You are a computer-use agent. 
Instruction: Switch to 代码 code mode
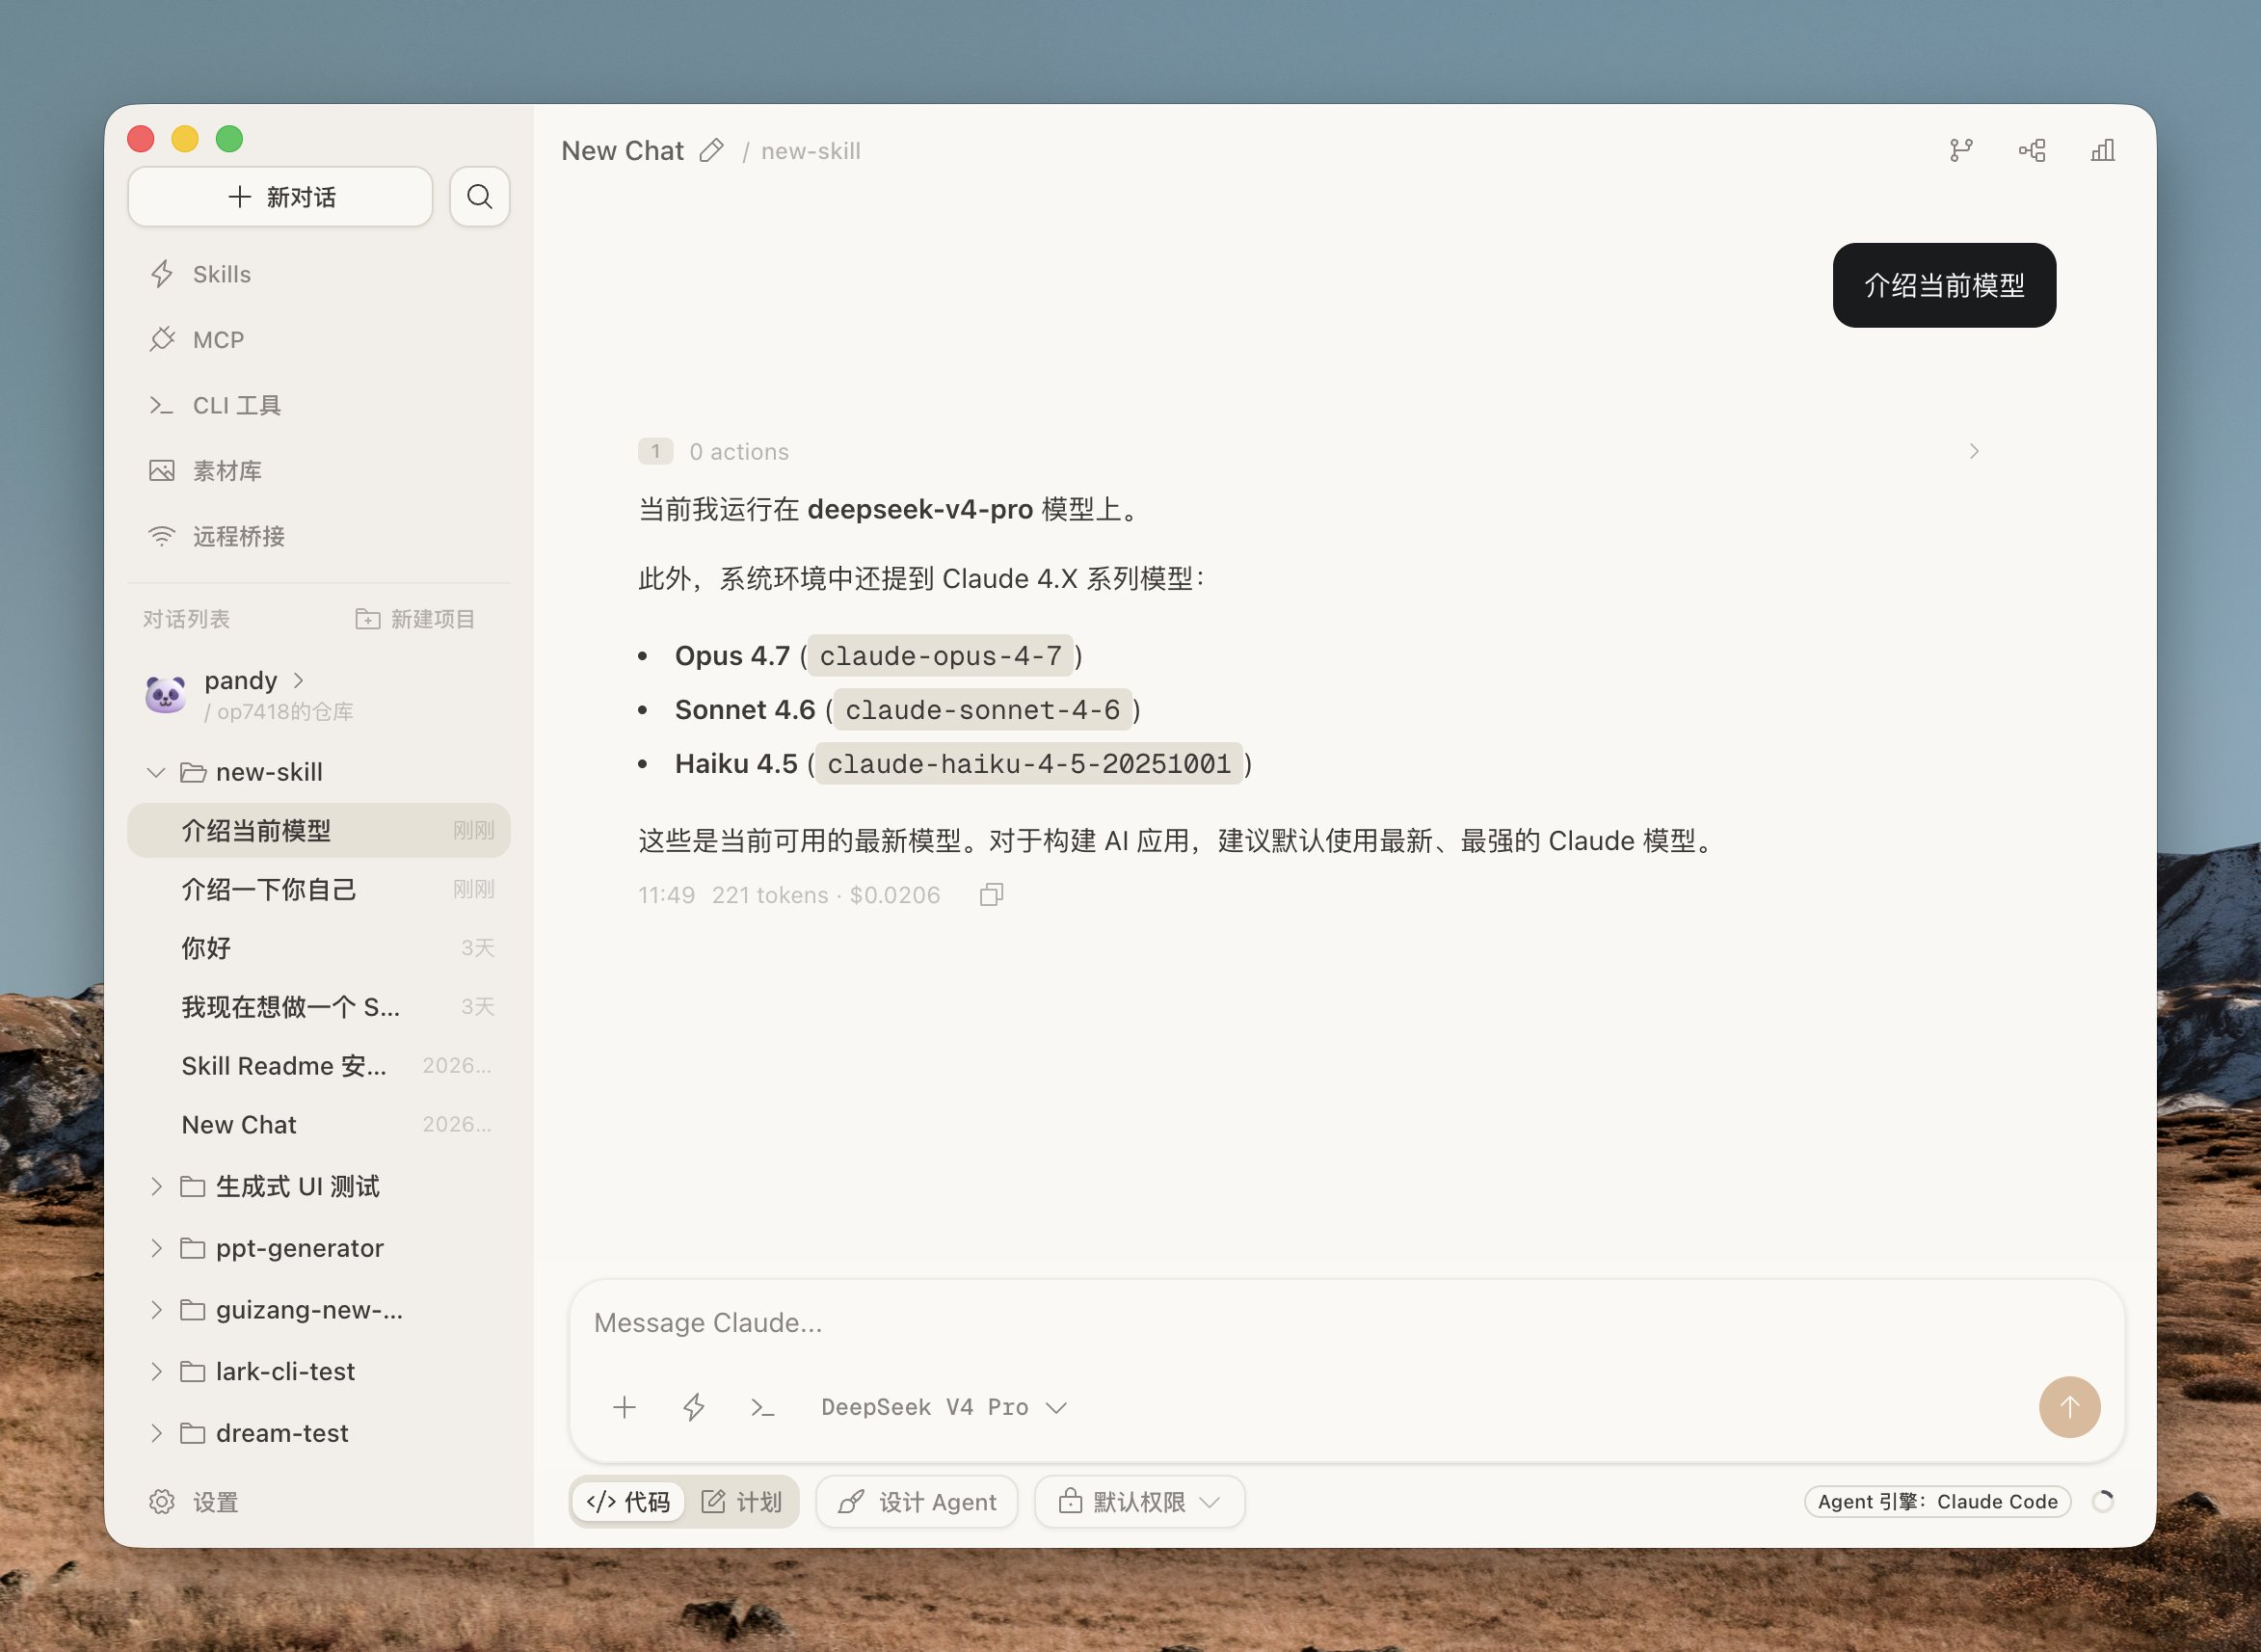[629, 1501]
